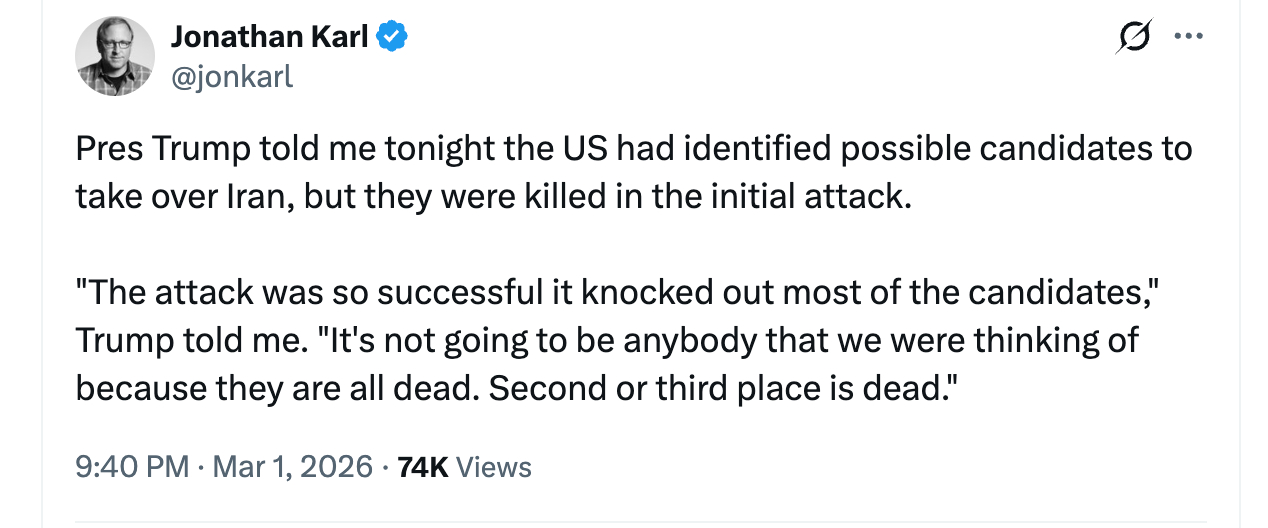Open the @jonkarl handle link
Viewport: 1268px width, 528px height.
pyautogui.click(x=232, y=76)
